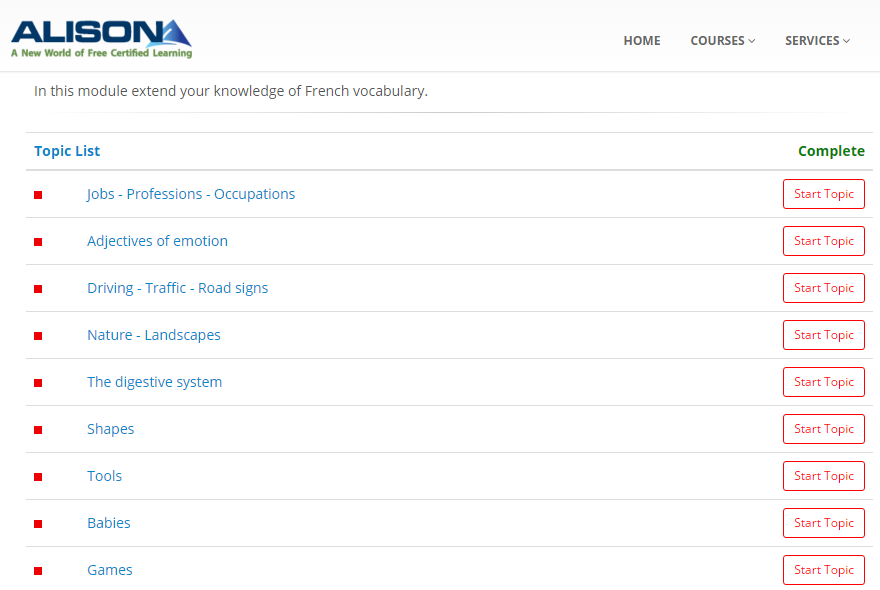Click the Topic List column heading

pyautogui.click(x=67, y=151)
